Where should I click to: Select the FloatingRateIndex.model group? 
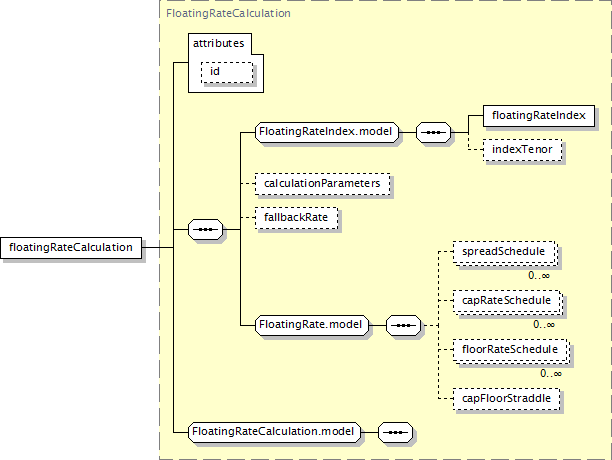(x=327, y=131)
